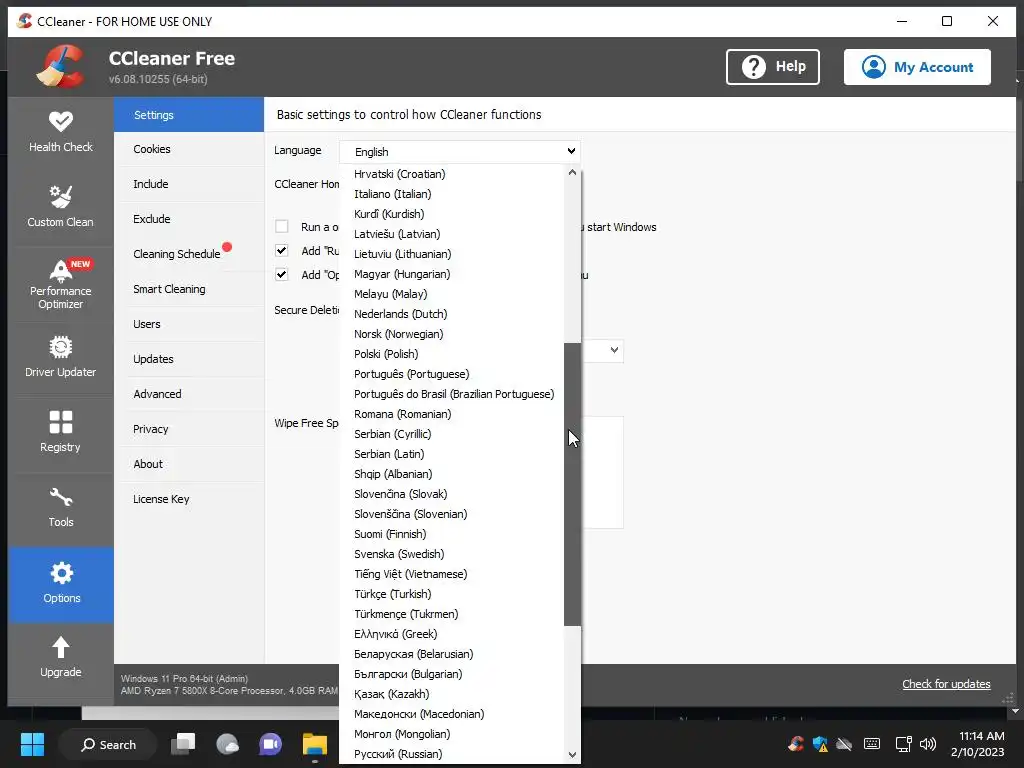This screenshot has height=768, width=1024.
Task: Click scroll down arrow in language list
Action: tap(573, 755)
